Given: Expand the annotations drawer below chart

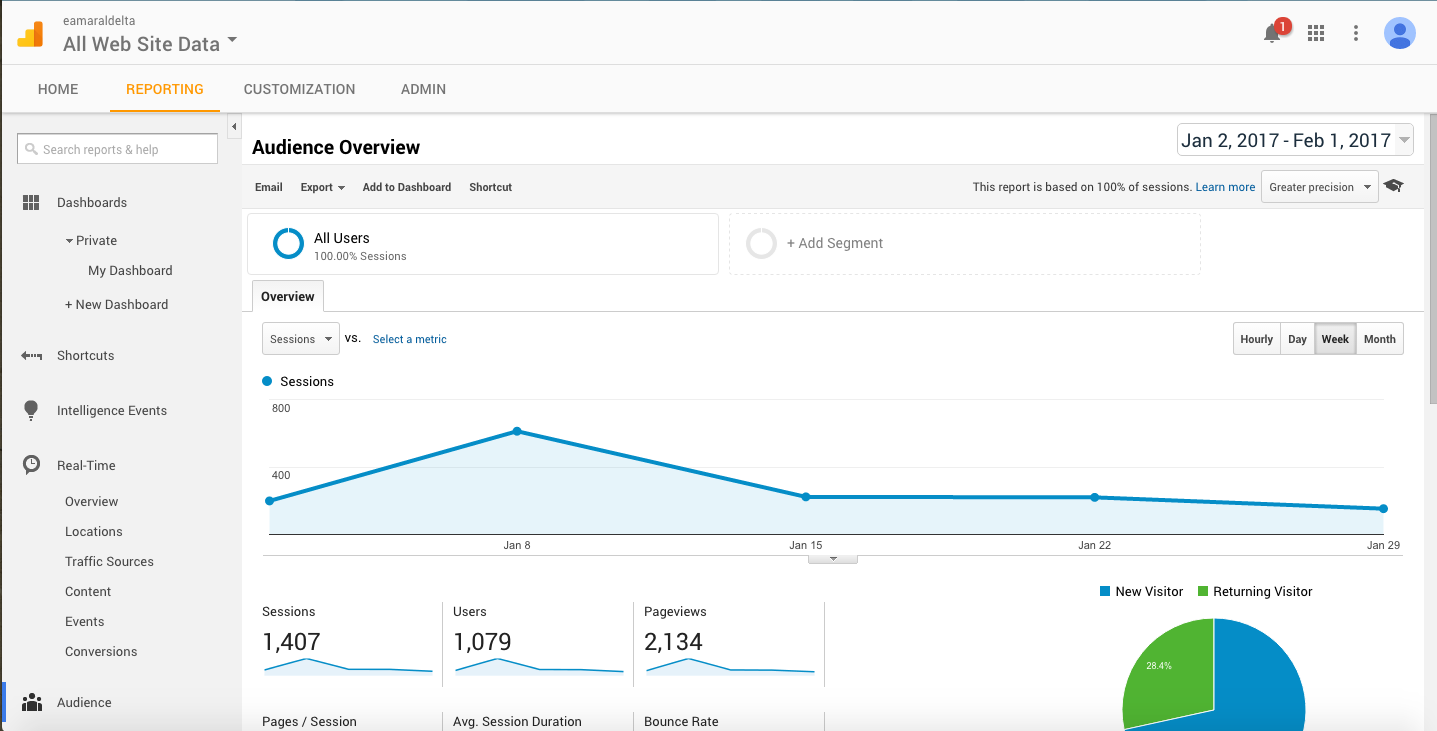Looking at the screenshot, I should click(832, 559).
